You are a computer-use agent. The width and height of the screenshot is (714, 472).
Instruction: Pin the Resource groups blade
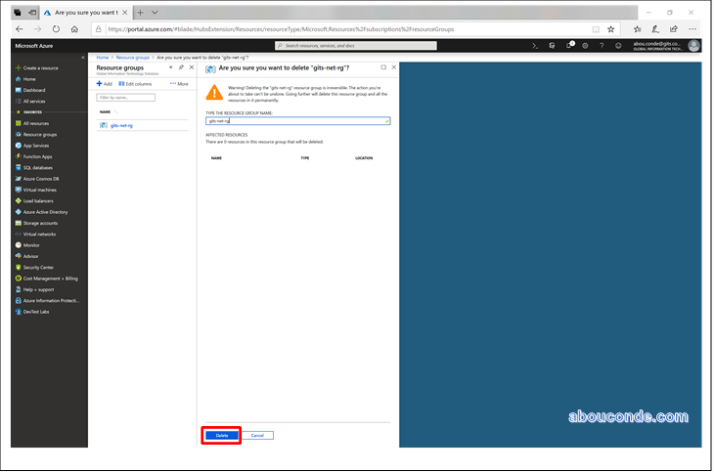(x=181, y=67)
